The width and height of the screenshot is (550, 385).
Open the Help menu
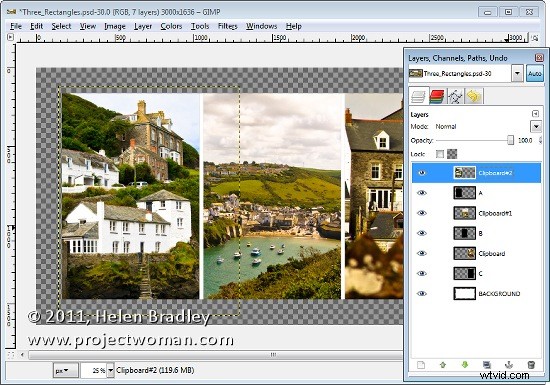294,26
